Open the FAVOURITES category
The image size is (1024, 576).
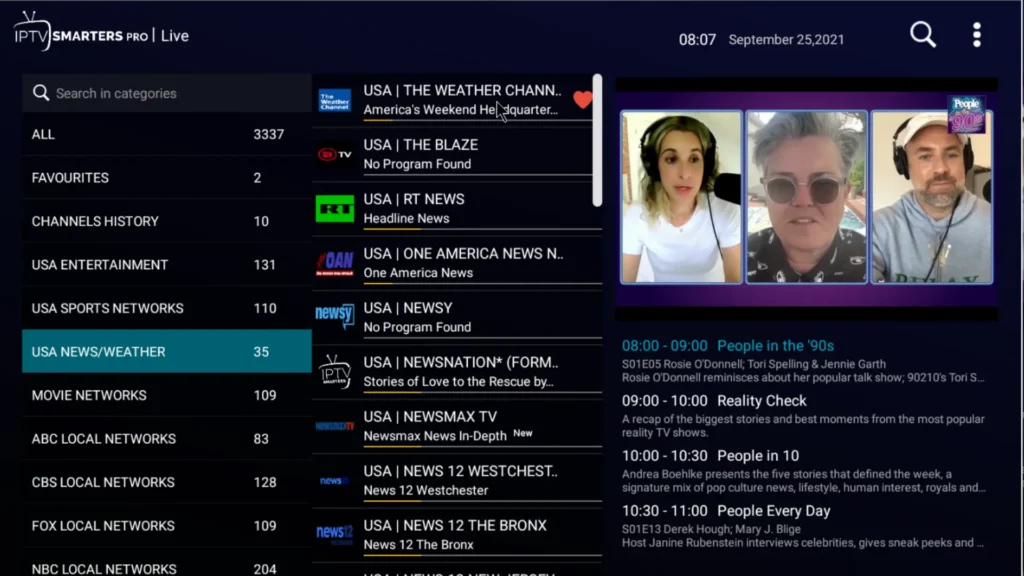click(167, 178)
